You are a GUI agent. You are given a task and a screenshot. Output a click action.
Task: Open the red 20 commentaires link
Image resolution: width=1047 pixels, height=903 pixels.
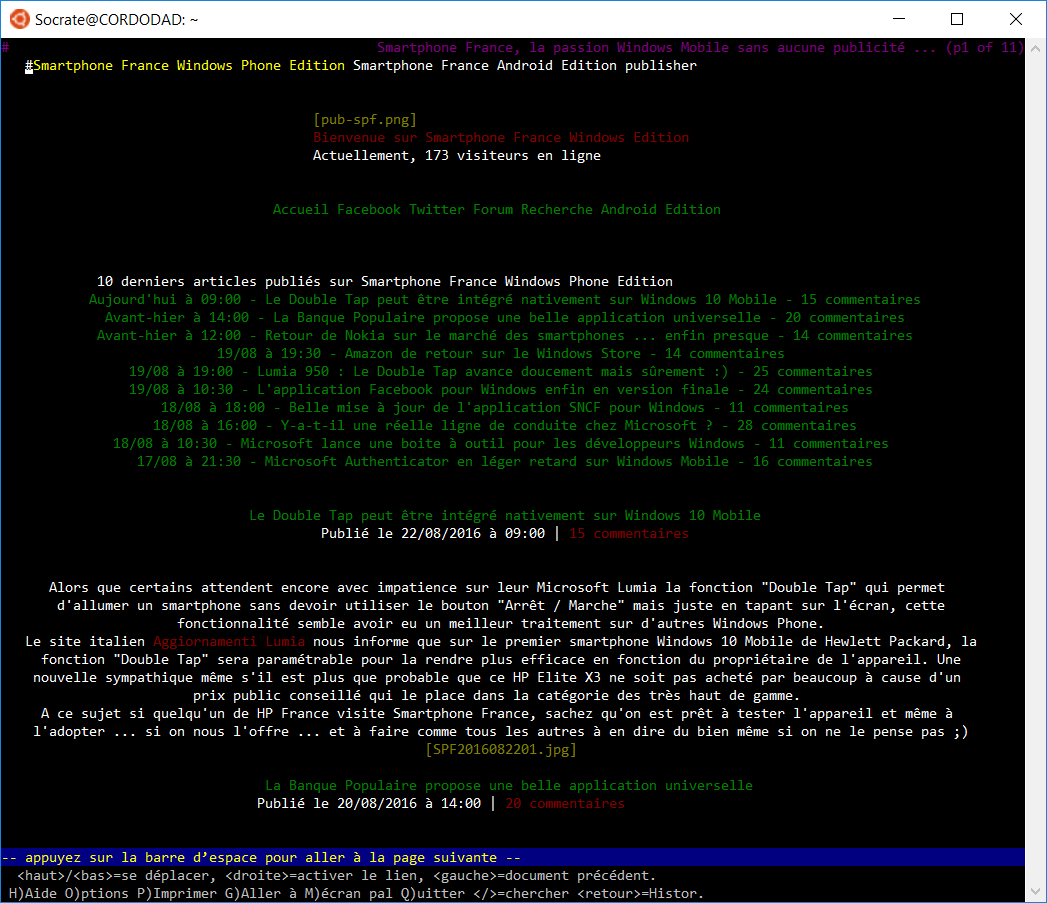565,804
